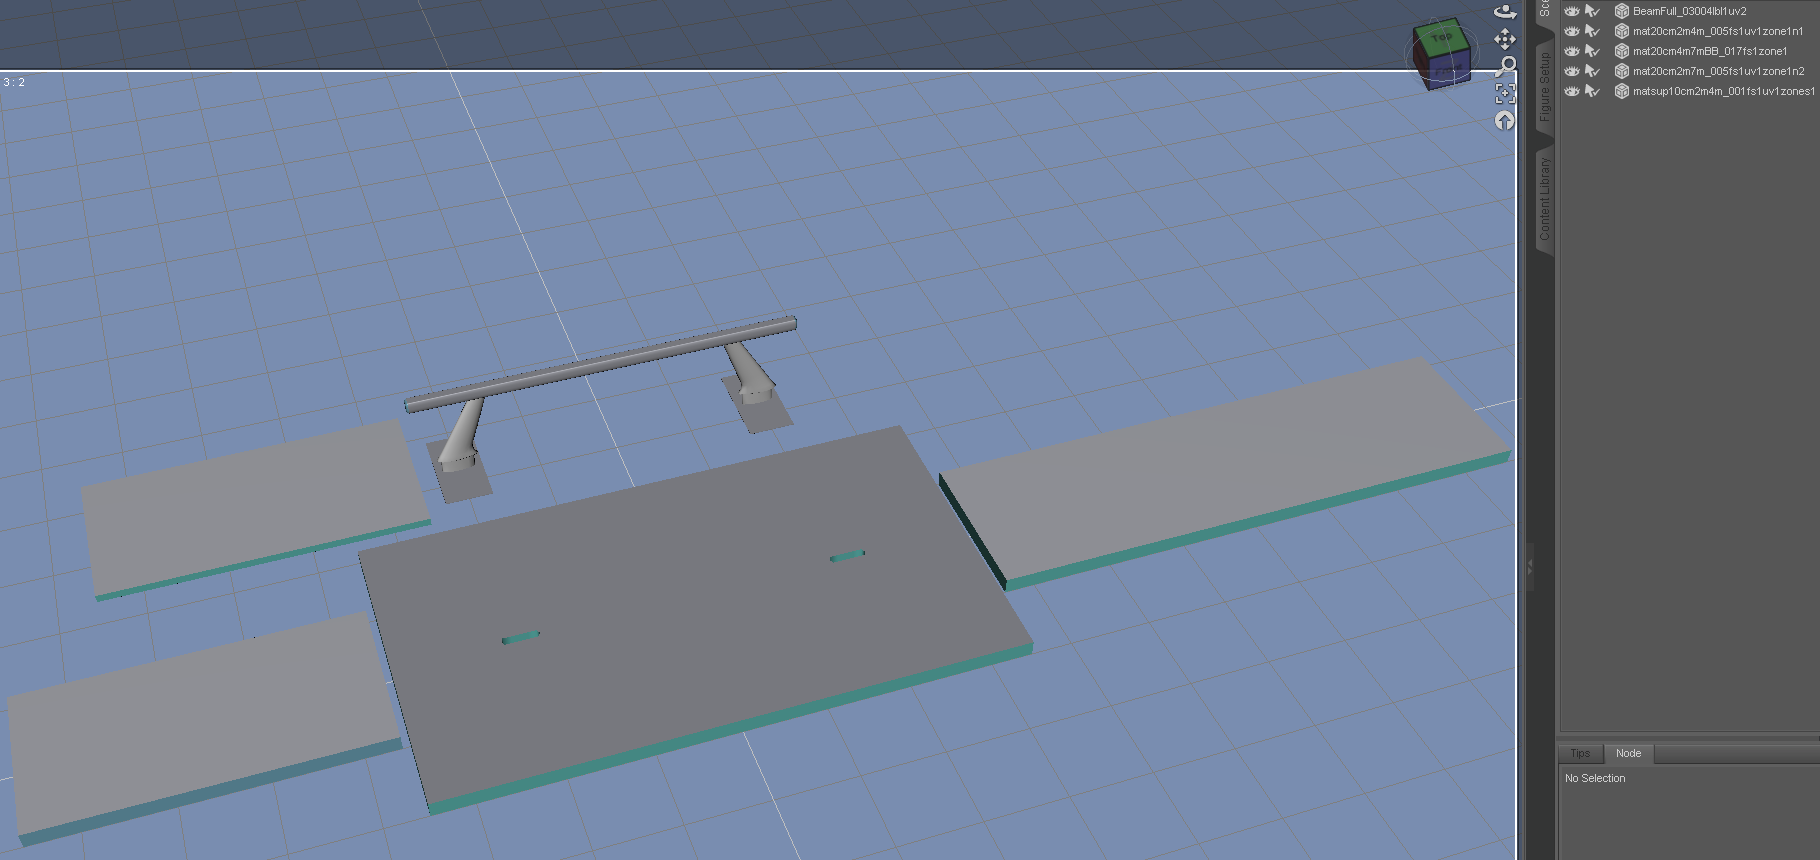Hide BeamFull_03004lbl1uv2 with its eye icon

click(1572, 11)
